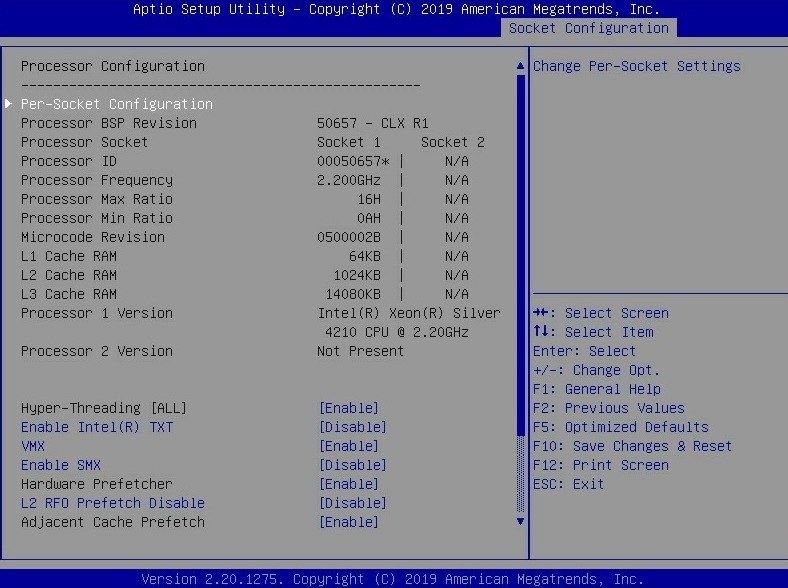Toggle the VMX Enable value

[349, 446]
